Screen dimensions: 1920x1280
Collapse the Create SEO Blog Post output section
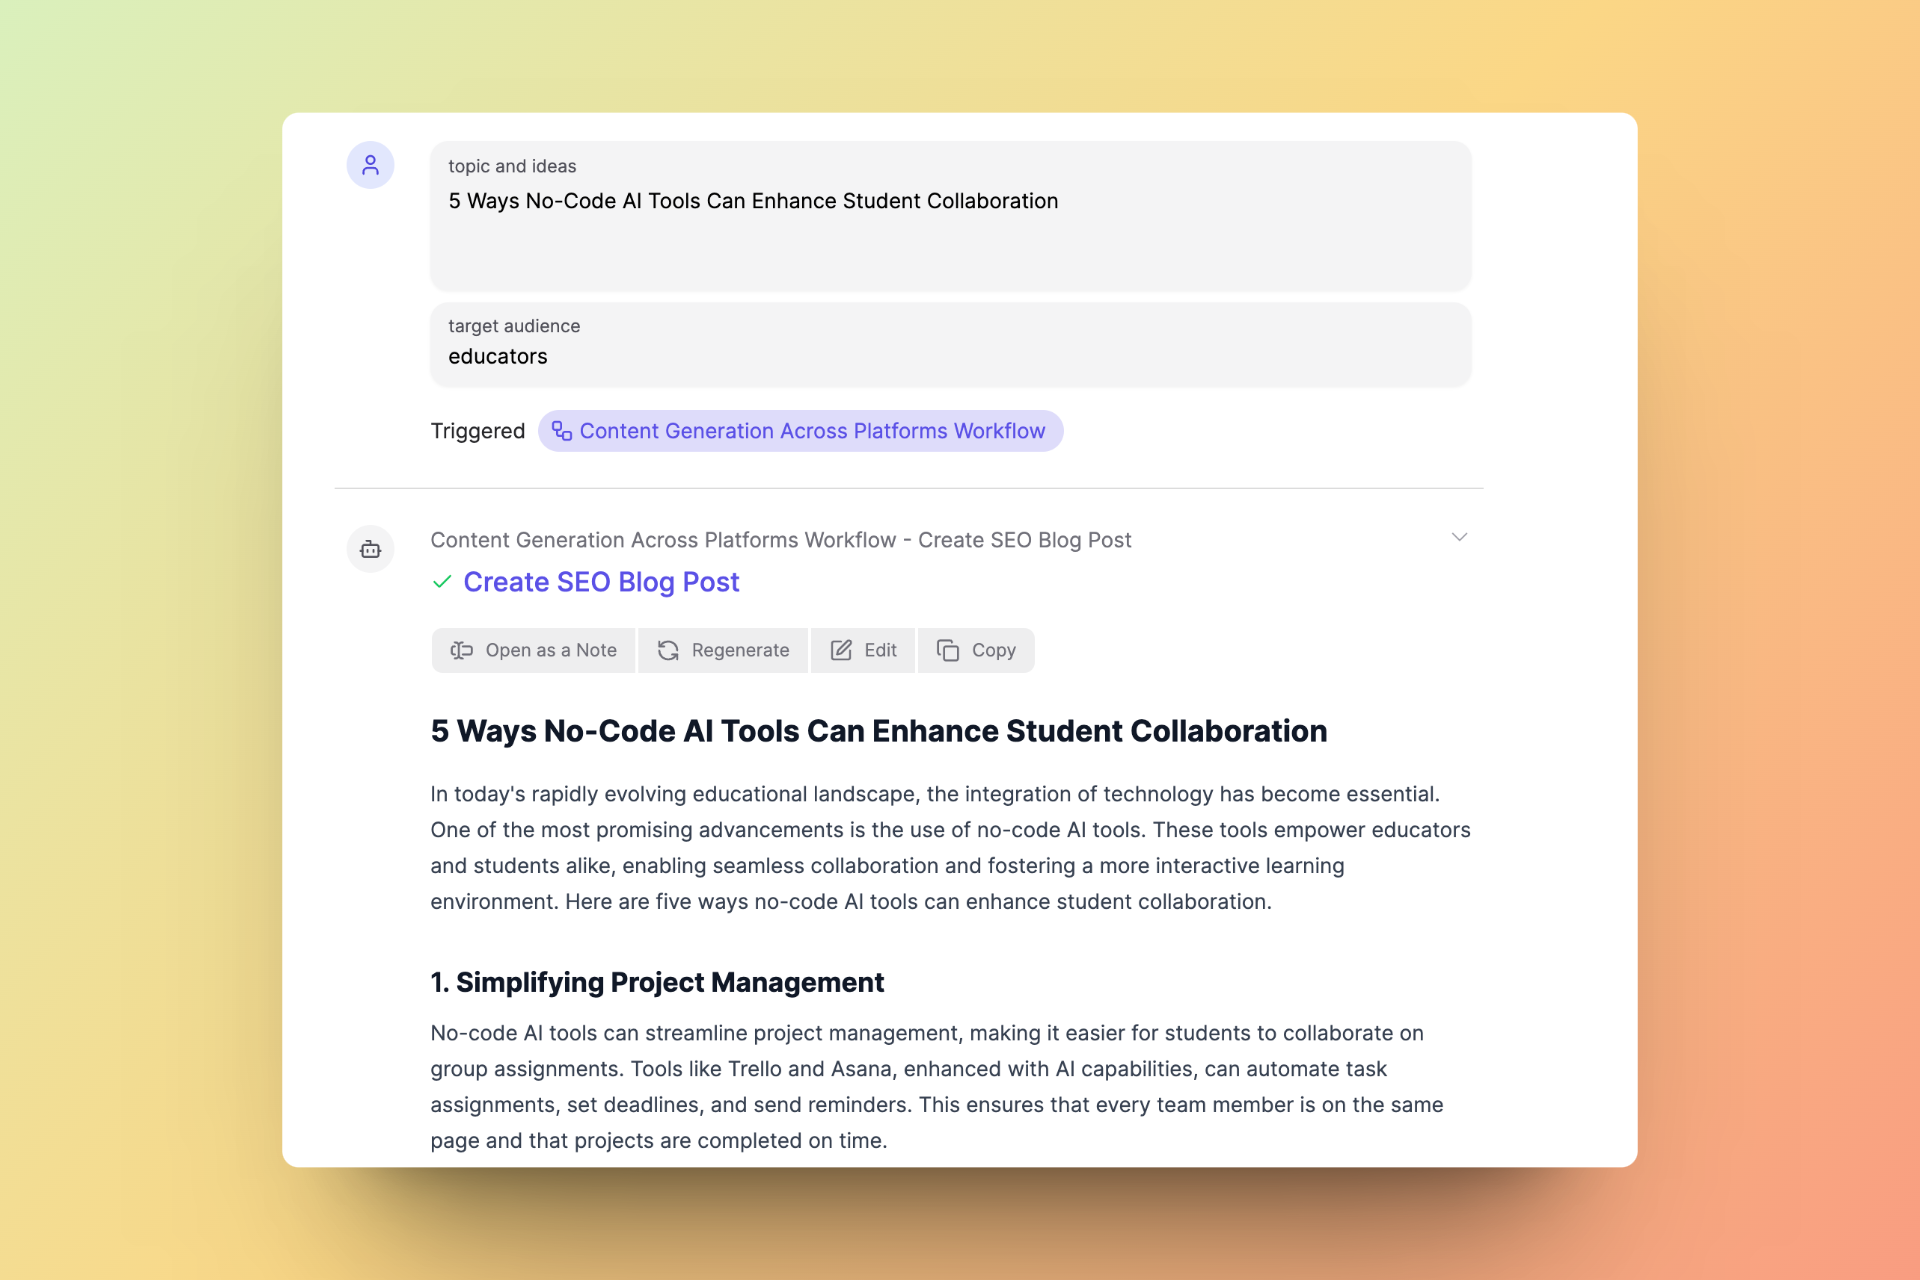pos(1459,537)
